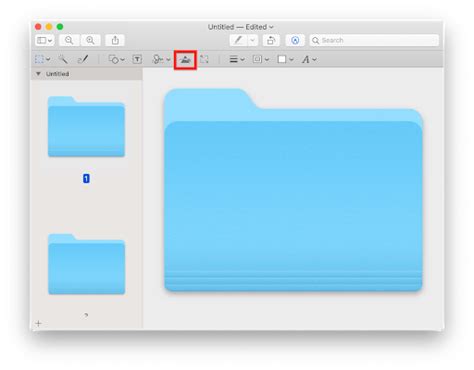Select the second folder thumbnail in sidebar

86,264
